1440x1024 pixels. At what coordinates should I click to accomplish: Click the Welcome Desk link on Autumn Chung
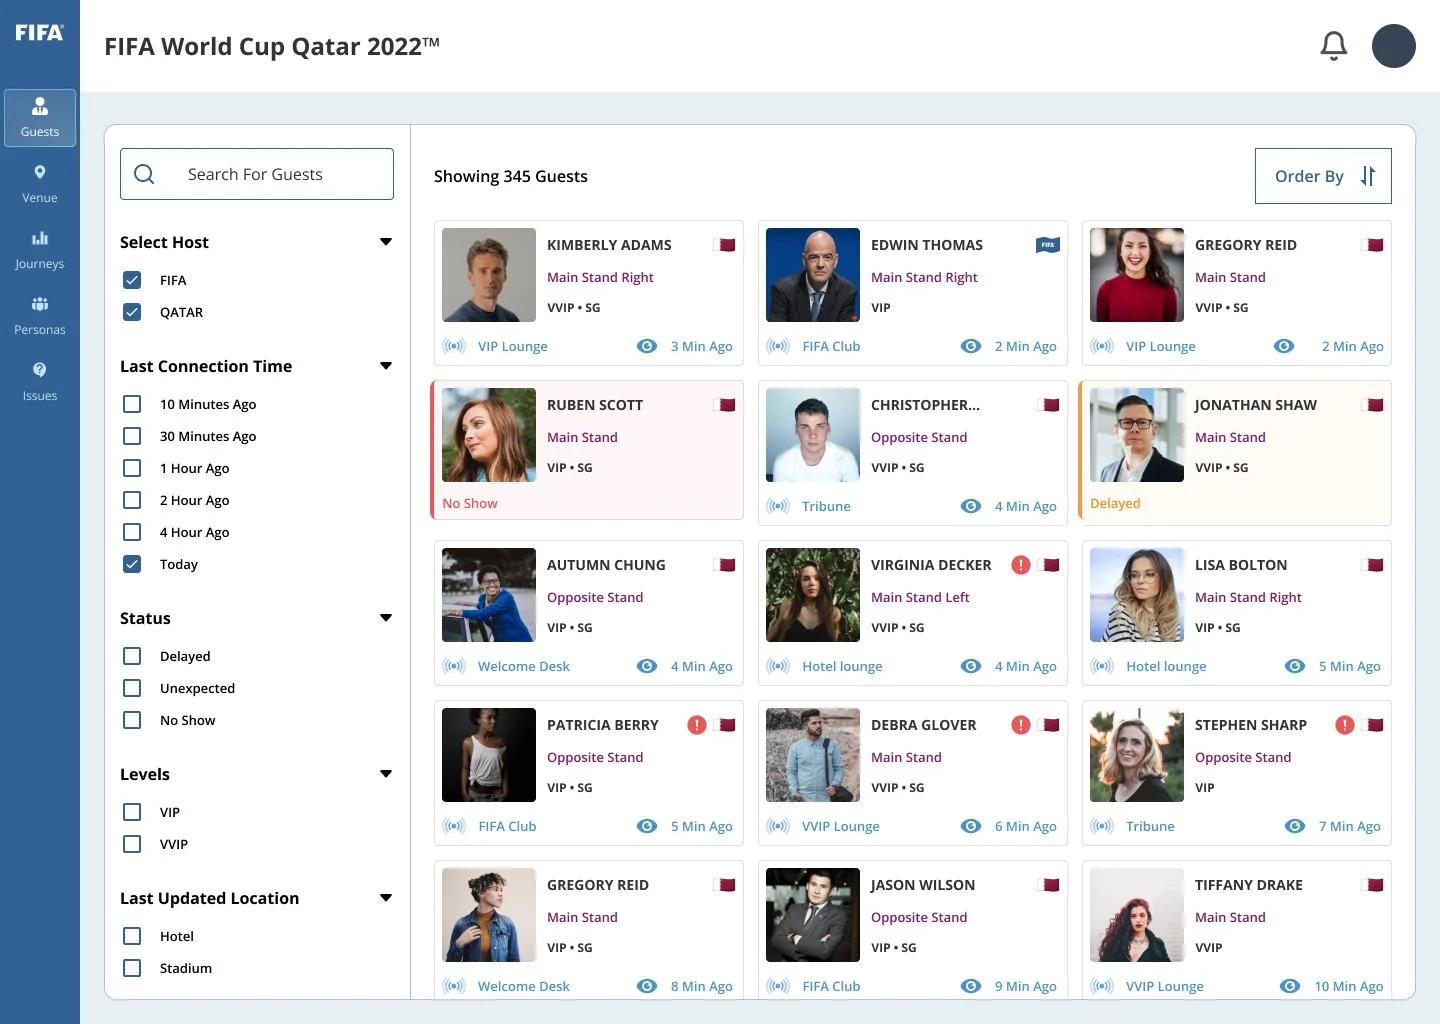click(524, 666)
